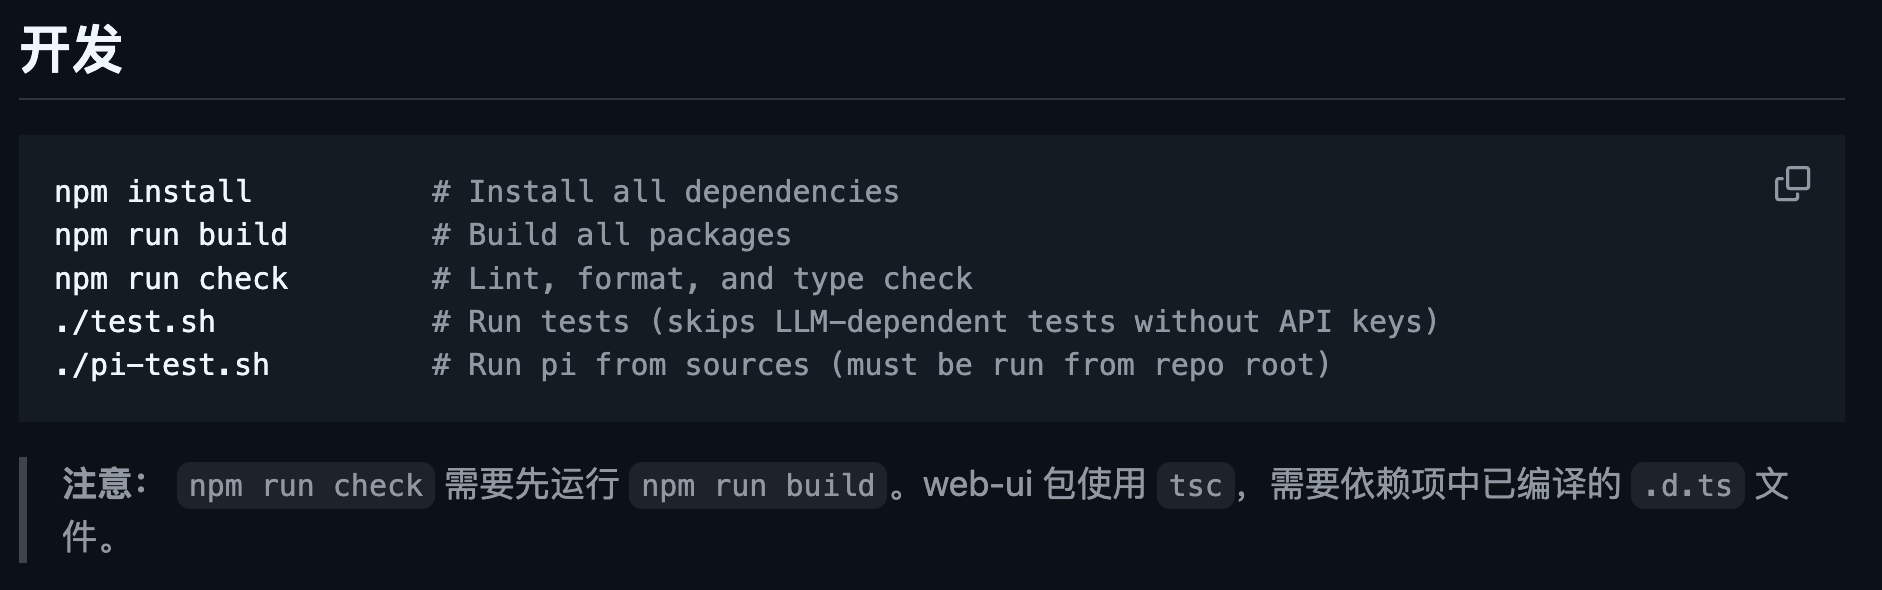Click the npm run check command line
The width and height of the screenshot is (1882, 590).
point(172,278)
